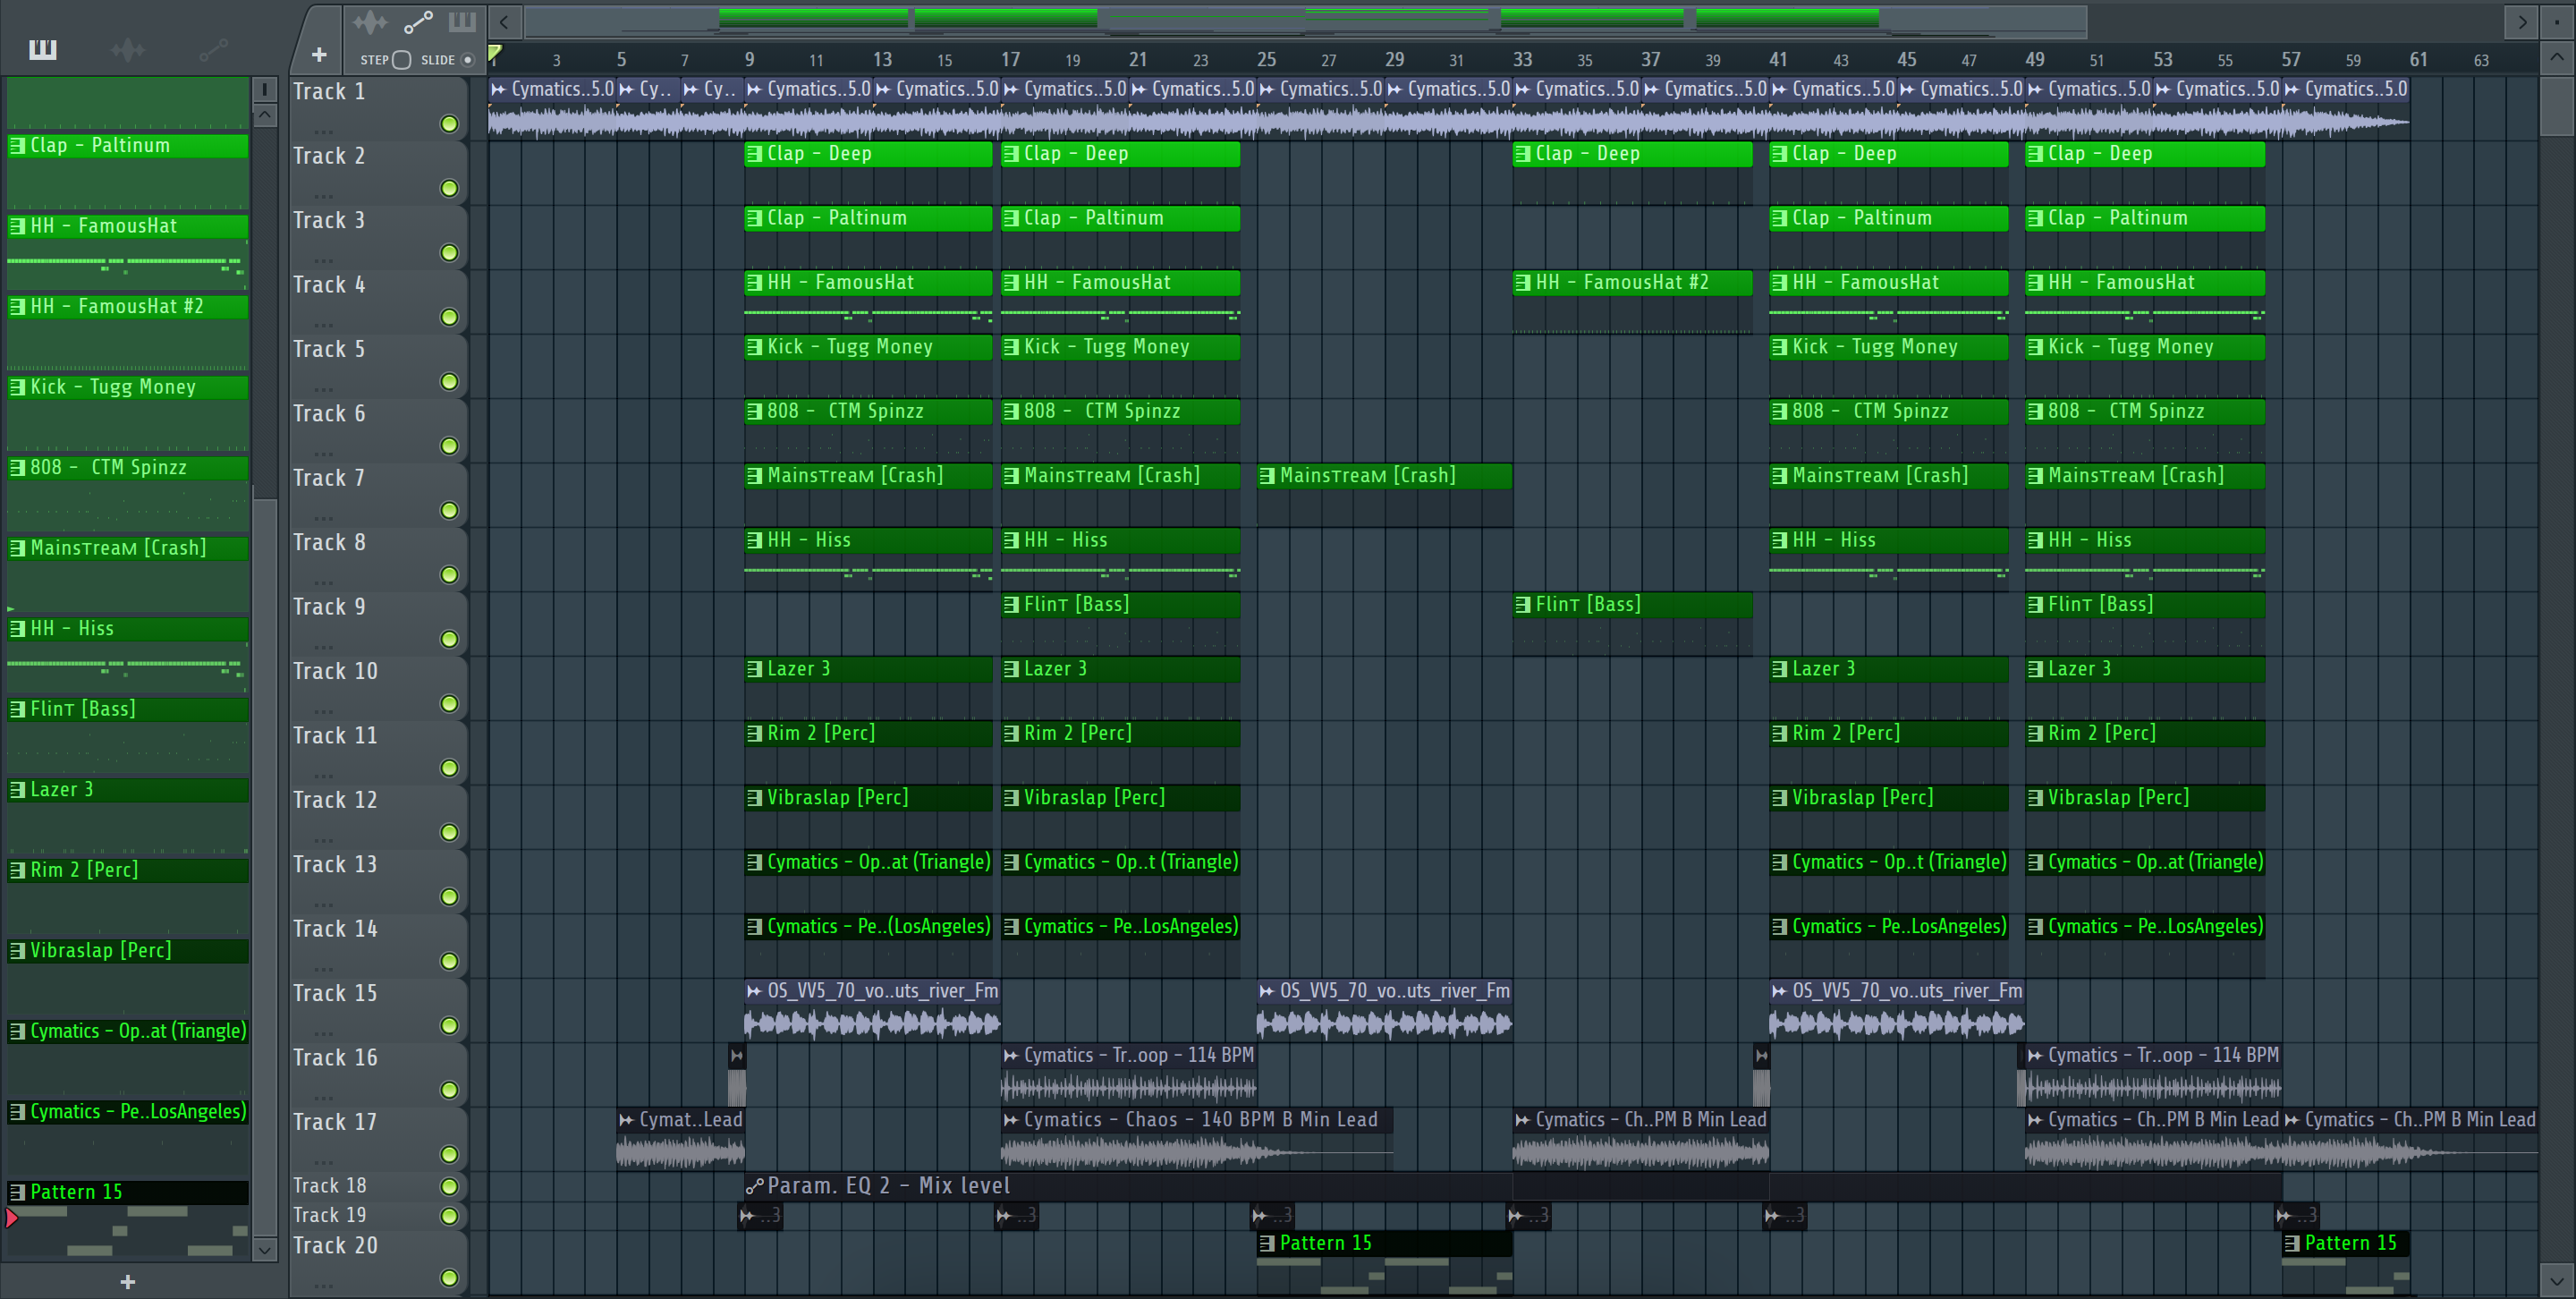Open clip menu of Cymat..Lead audio clip

(626, 1120)
